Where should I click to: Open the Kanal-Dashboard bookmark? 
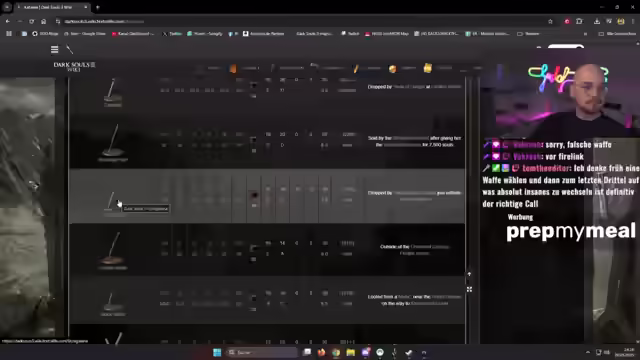pos(133,33)
